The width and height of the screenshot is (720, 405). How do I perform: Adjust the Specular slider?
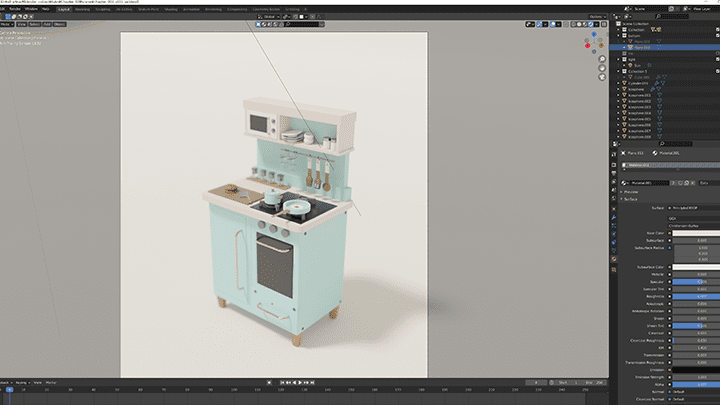point(696,281)
